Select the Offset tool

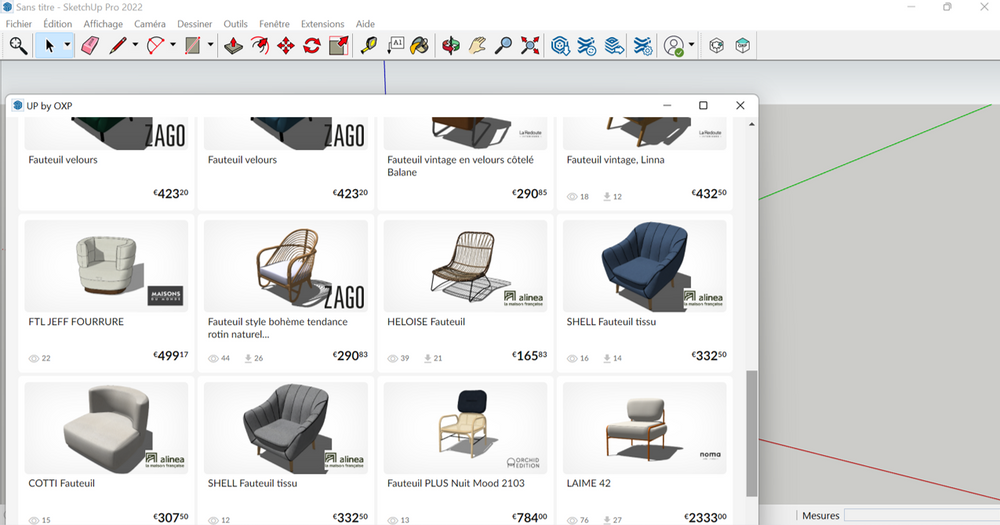click(260, 46)
